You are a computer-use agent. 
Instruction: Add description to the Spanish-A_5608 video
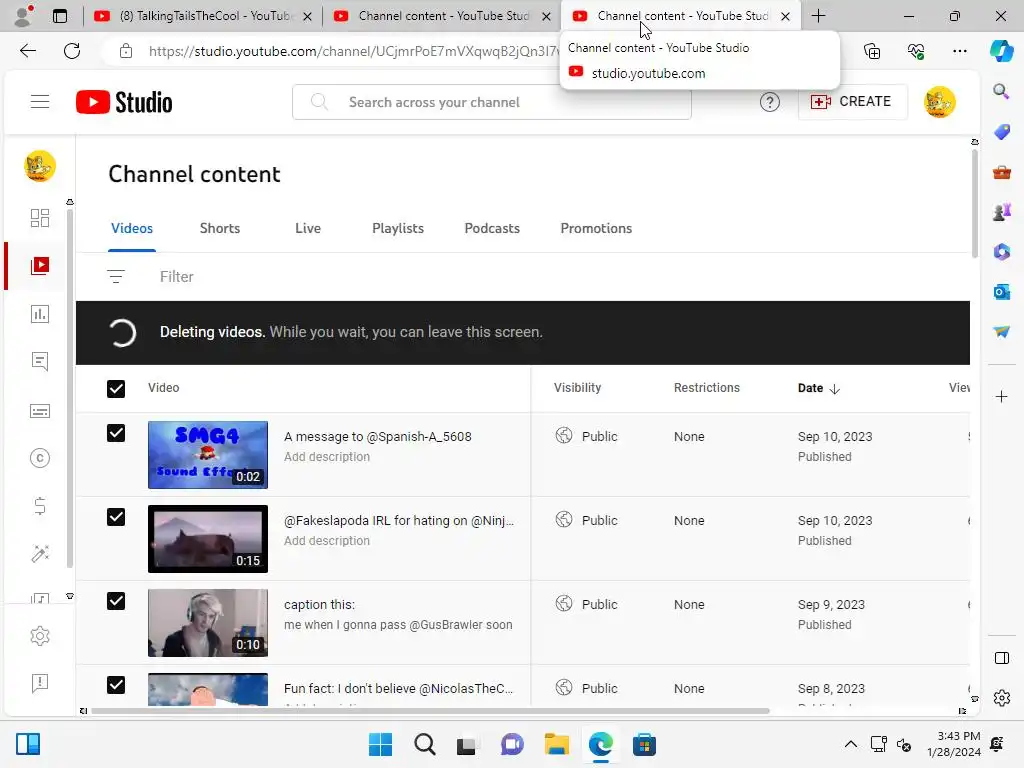327,457
